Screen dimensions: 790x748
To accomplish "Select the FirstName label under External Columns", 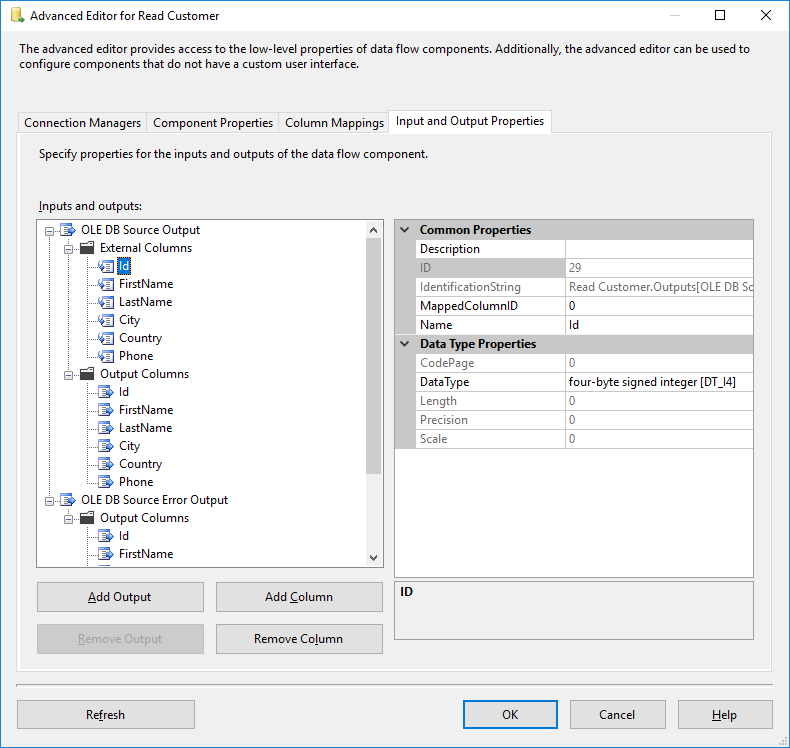I will (146, 284).
